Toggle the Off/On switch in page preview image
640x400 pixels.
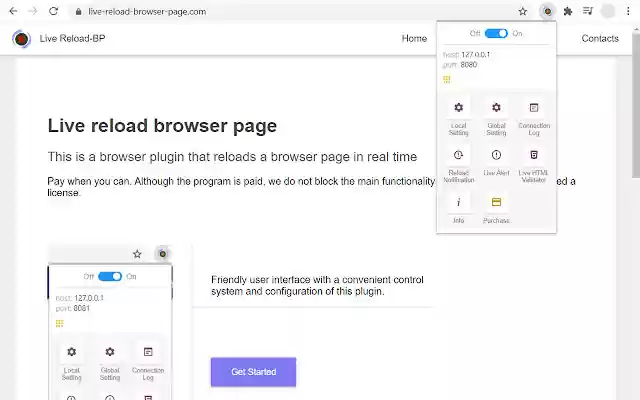[110, 276]
